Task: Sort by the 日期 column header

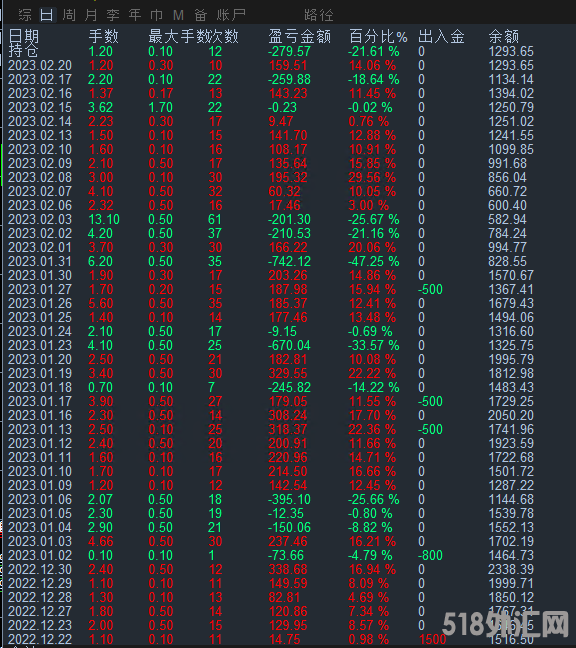Action: [24, 36]
